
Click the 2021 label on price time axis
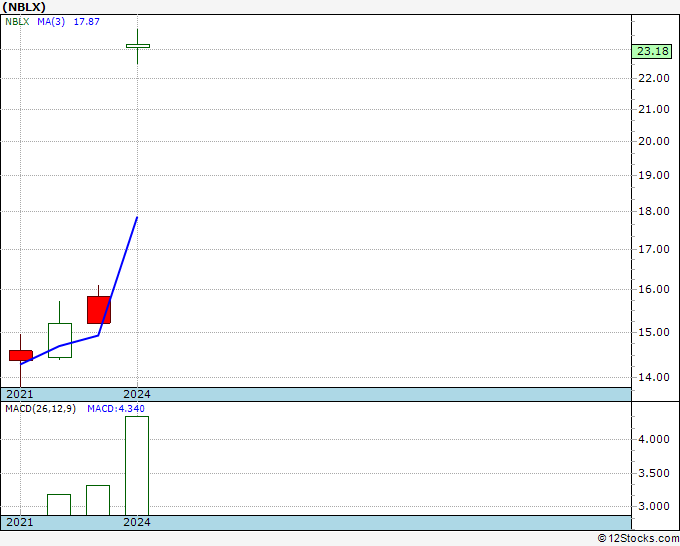20,394
